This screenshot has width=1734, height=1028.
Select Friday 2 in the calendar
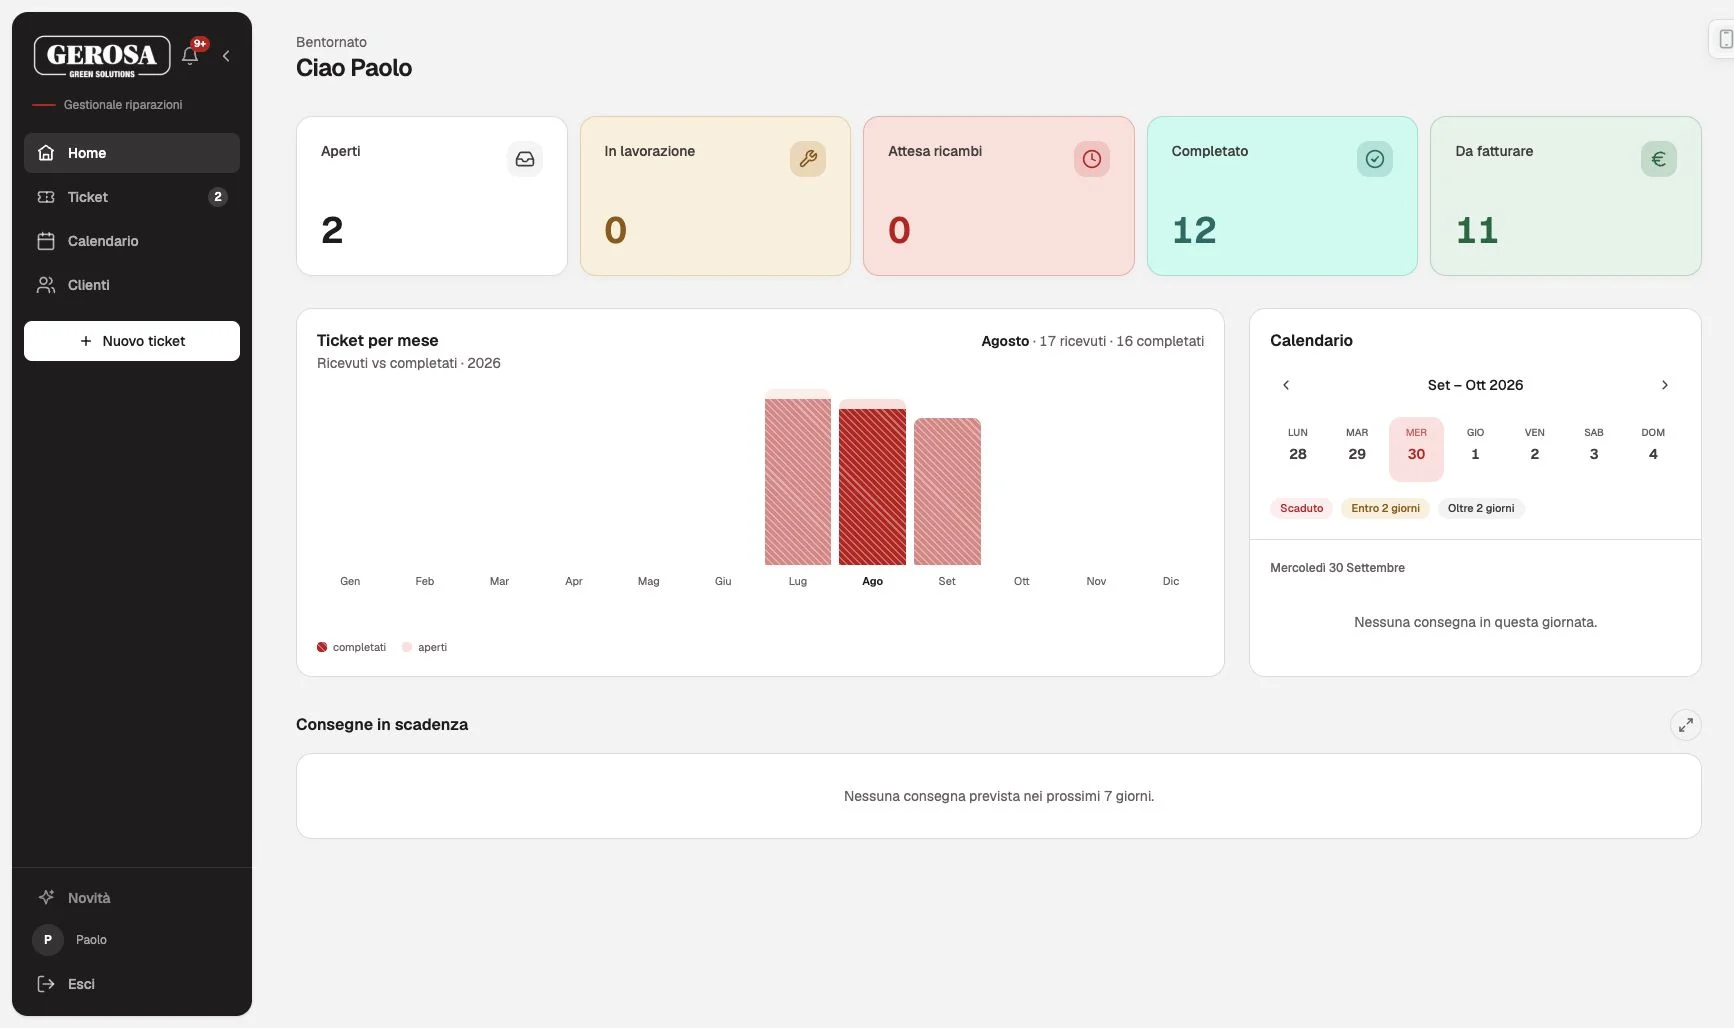tap(1535, 449)
